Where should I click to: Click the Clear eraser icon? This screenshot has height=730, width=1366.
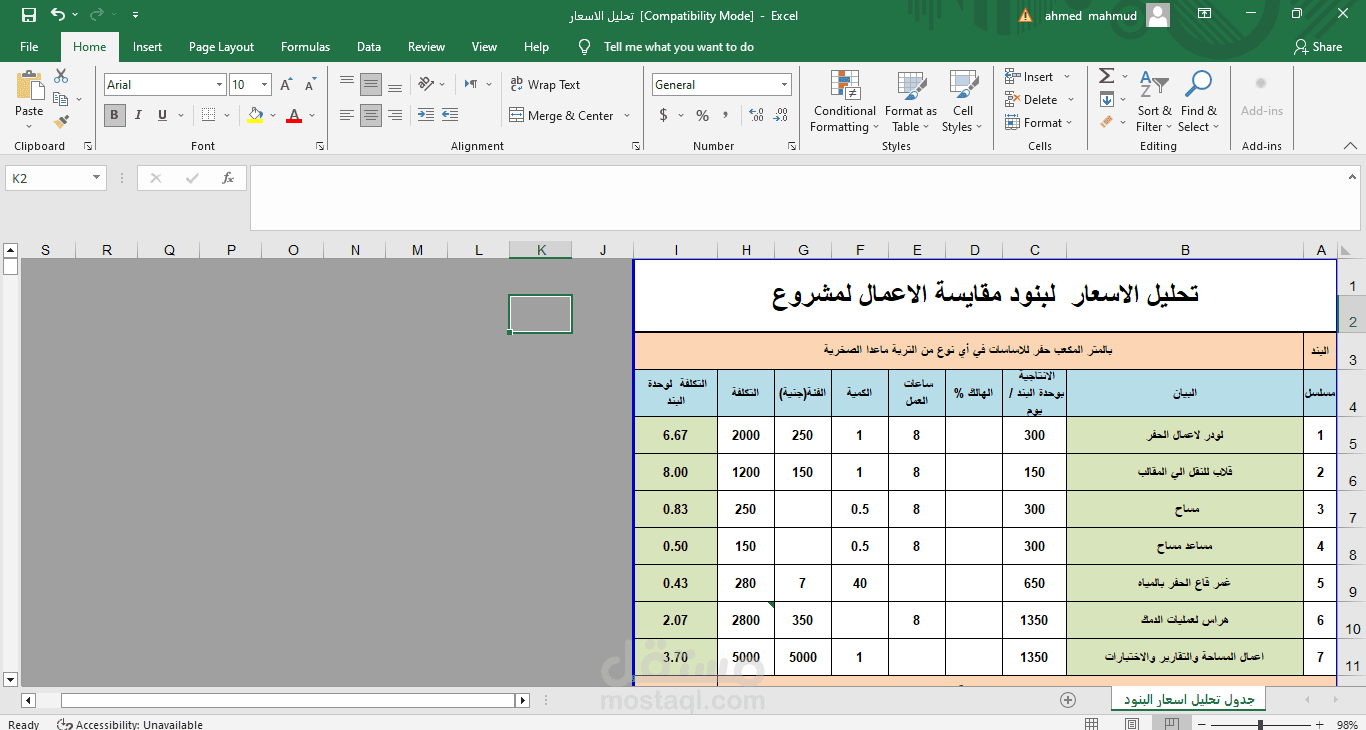pyautogui.click(x=1106, y=122)
